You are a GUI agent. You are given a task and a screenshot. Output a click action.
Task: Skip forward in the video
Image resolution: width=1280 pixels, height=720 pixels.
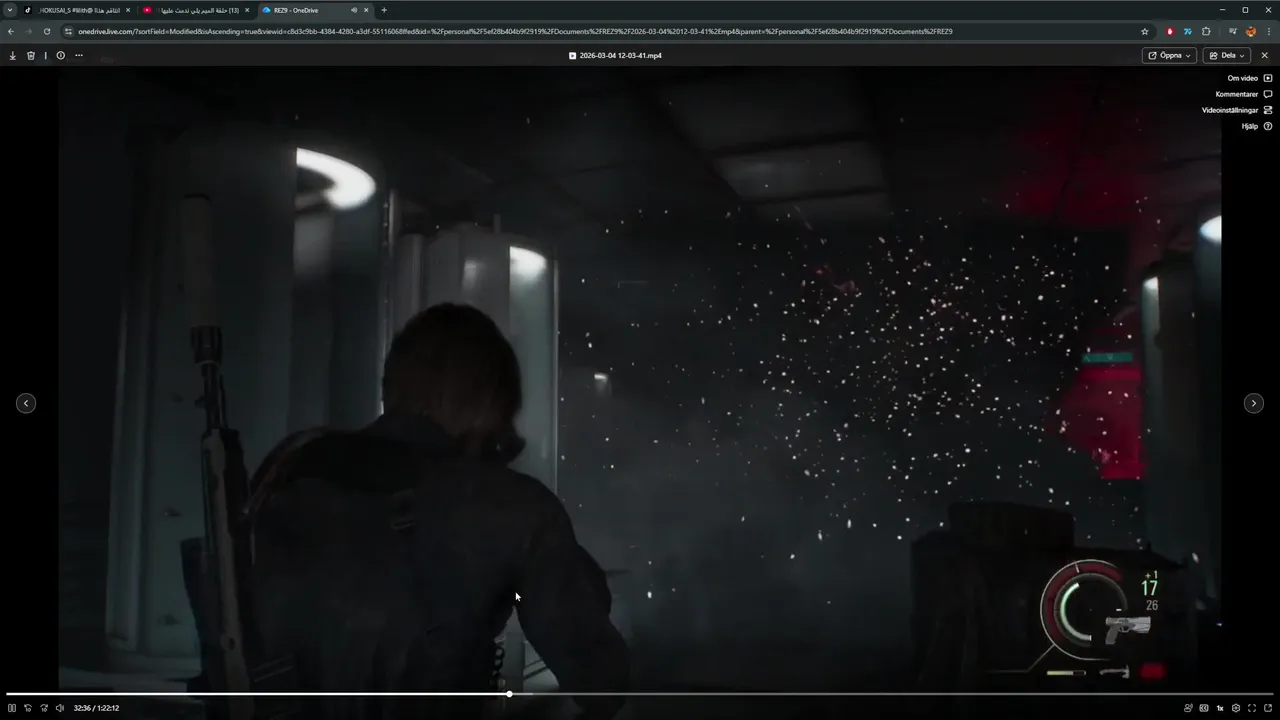44,708
